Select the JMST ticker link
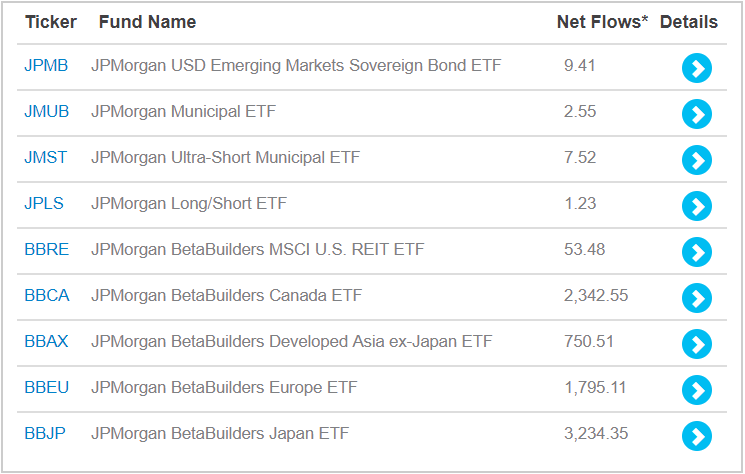The image size is (745, 474). 46,158
